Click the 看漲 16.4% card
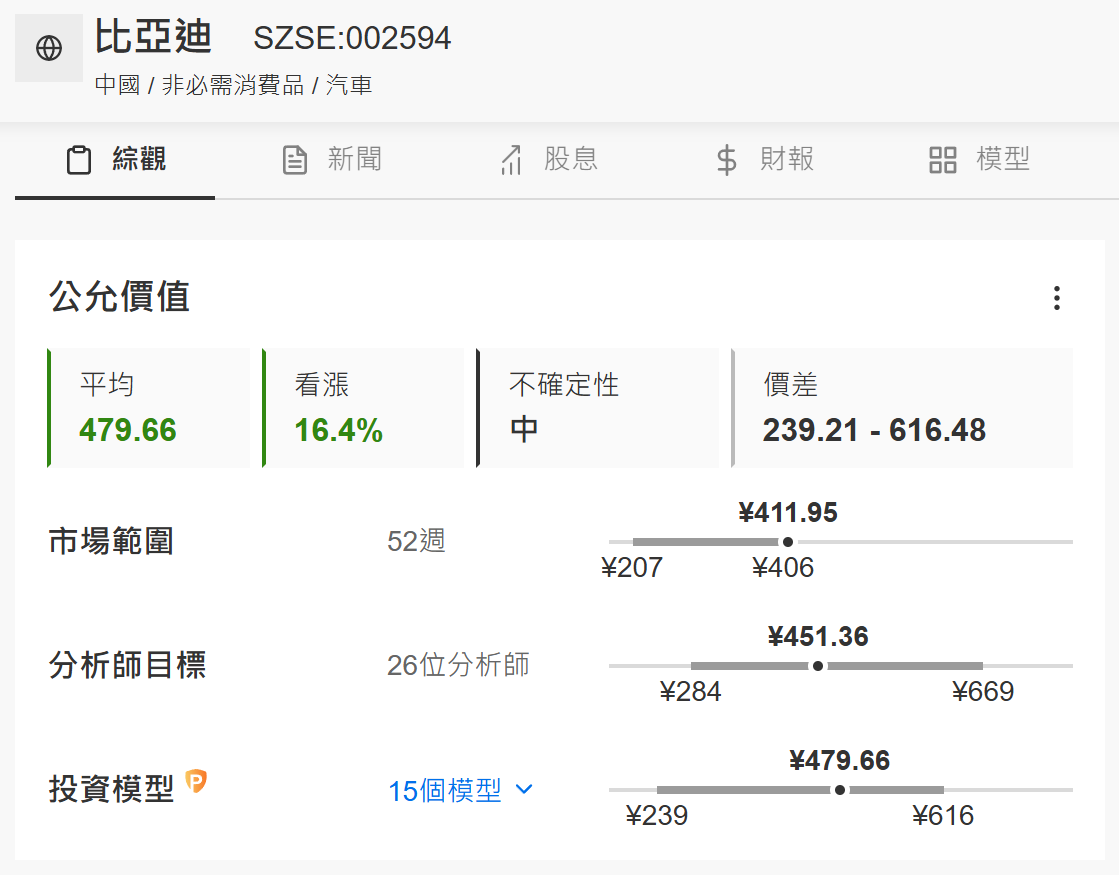The image size is (1119, 875). [363, 408]
